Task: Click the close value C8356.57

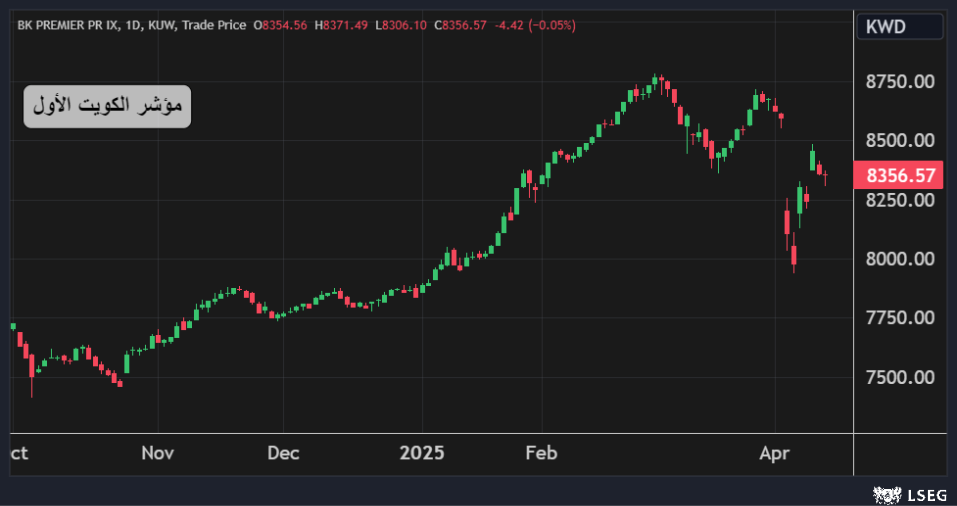Action: 460,26
